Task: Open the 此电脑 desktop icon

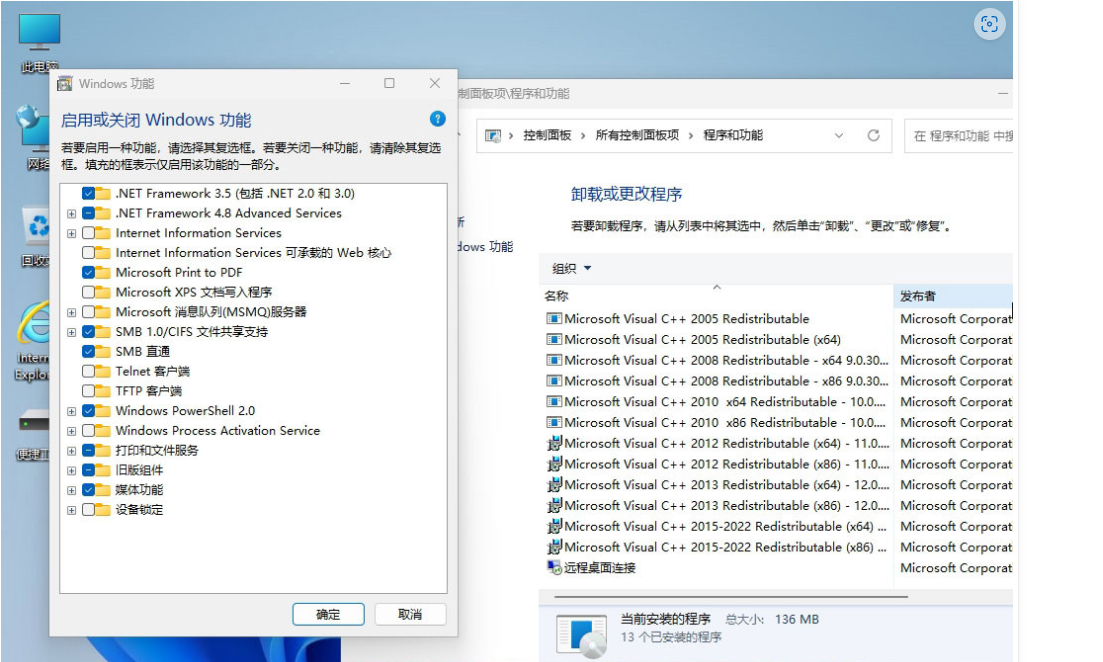Action: pos(39,42)
